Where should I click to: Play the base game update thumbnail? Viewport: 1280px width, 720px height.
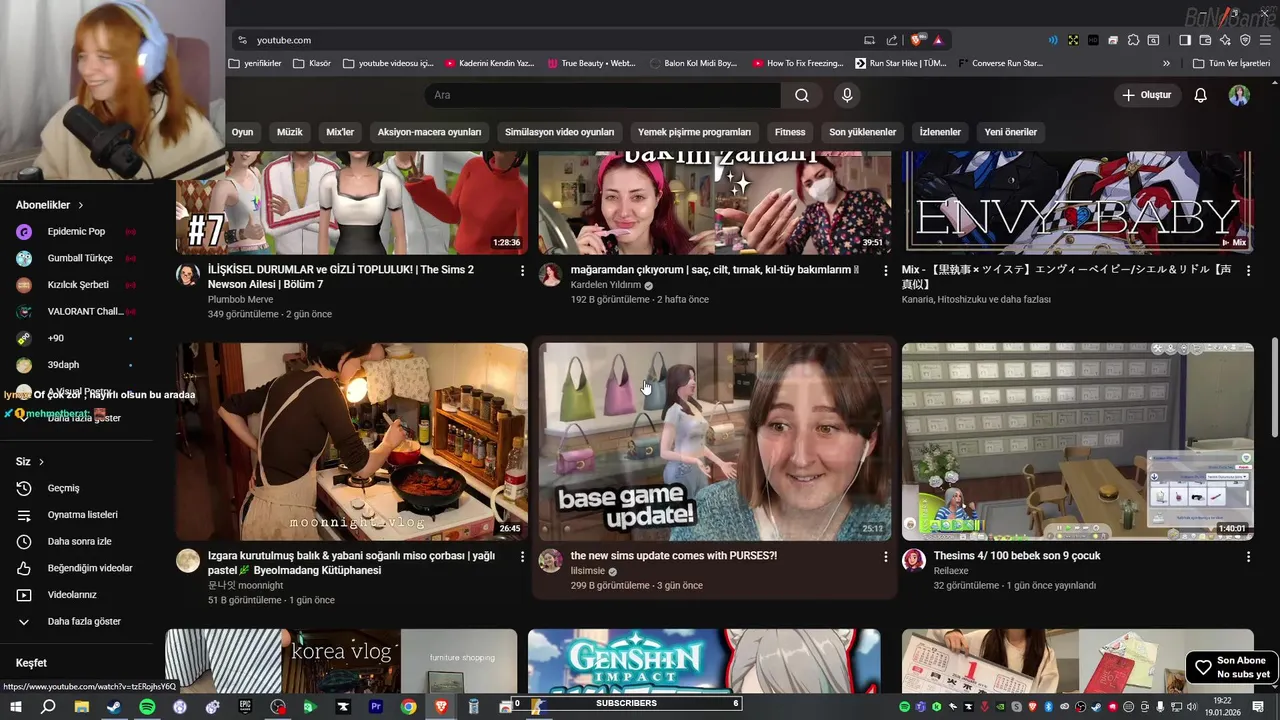[715, 442]
